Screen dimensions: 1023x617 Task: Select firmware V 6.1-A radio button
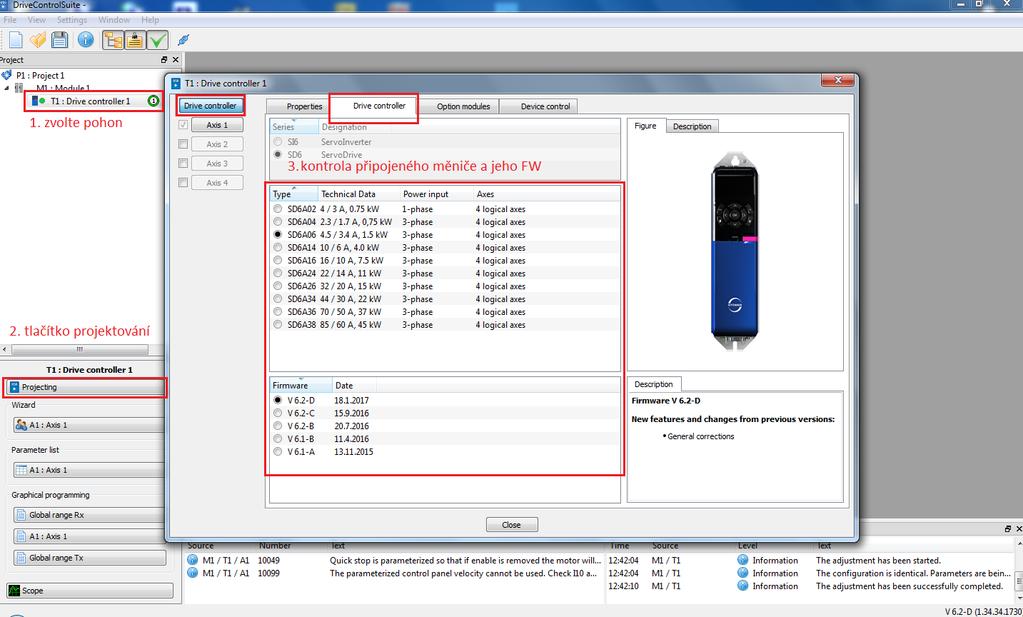(278, 451)
